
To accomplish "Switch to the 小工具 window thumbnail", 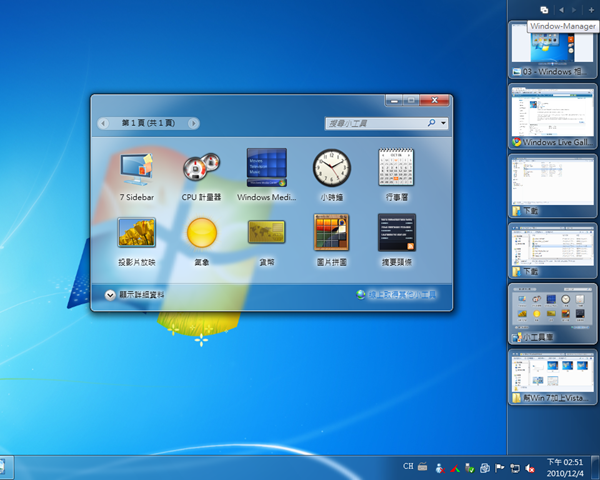I will 552,308.
